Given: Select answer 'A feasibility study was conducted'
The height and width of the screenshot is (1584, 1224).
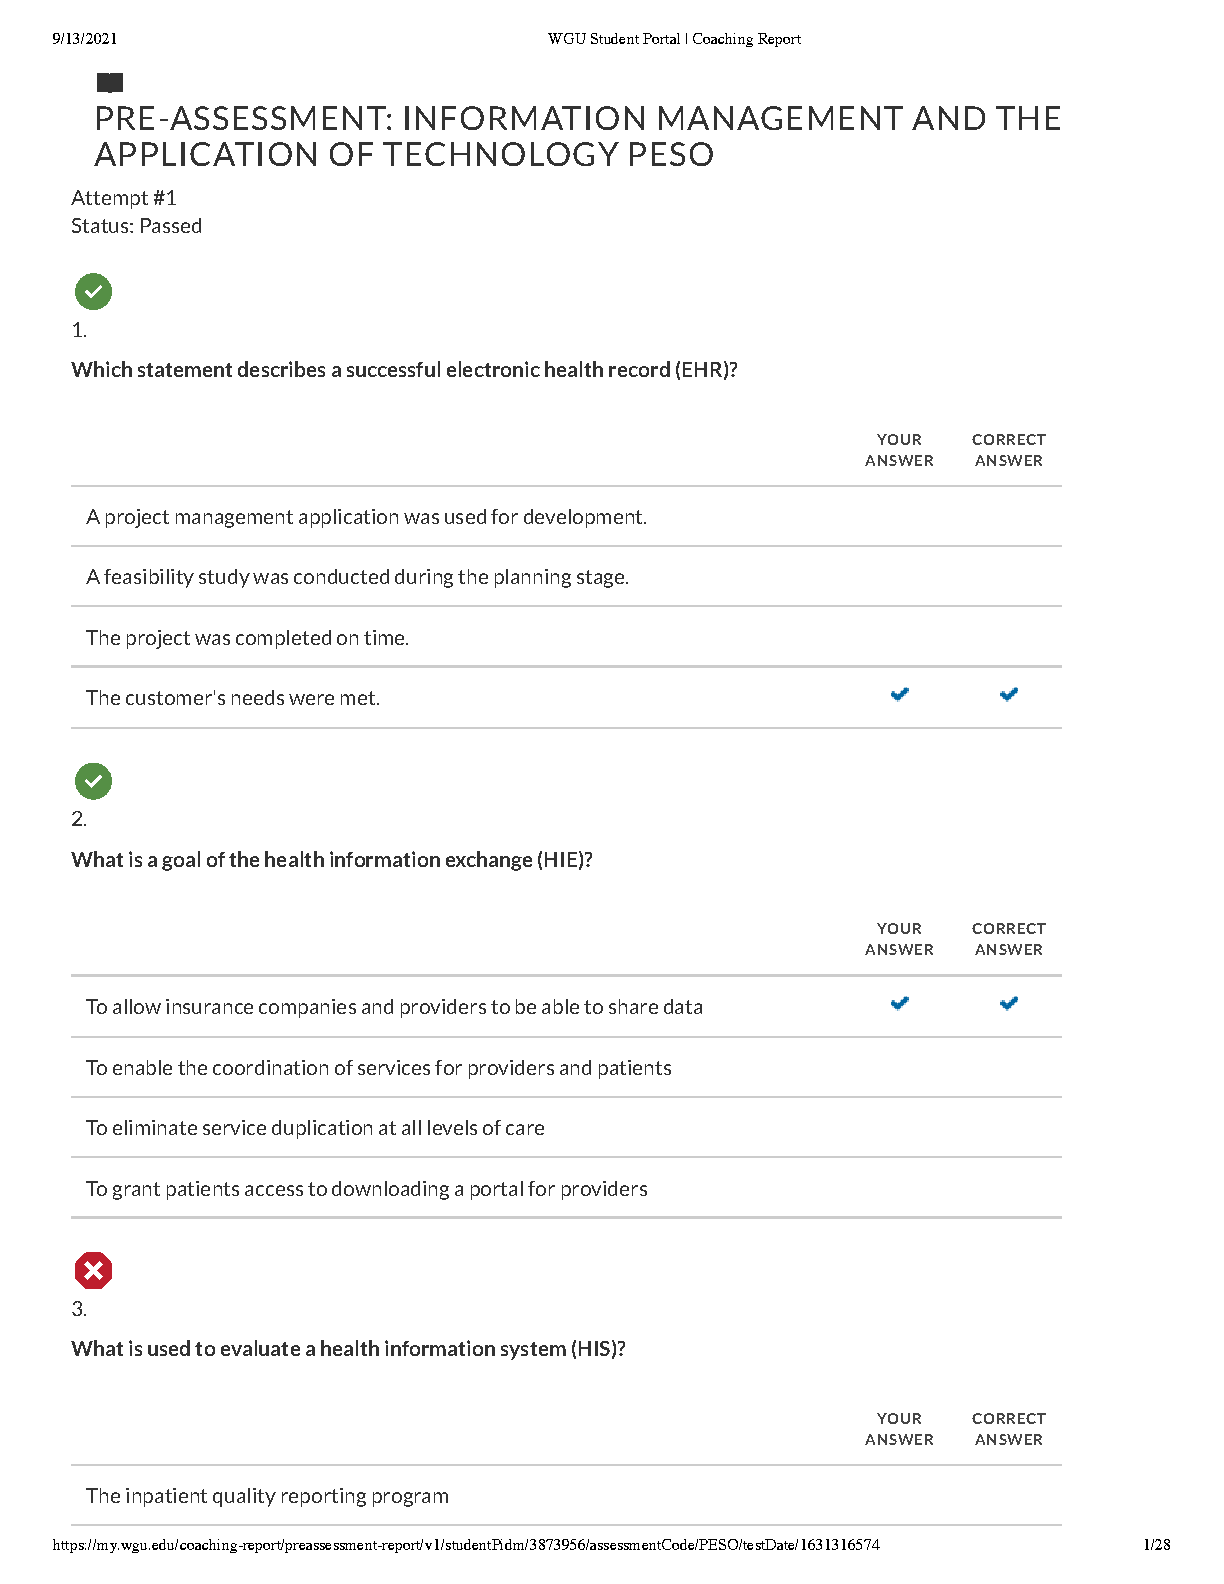Looking at the screenshot, I should tap(357, 577).
